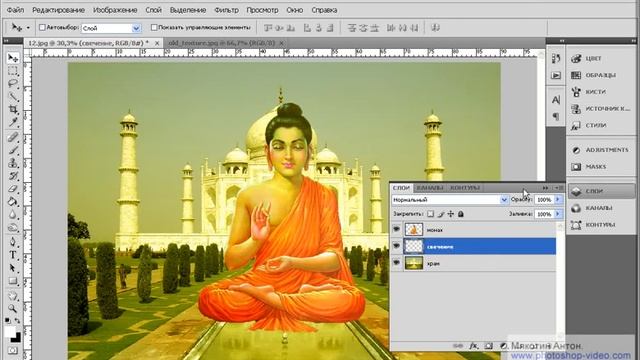The height and width of the screenshot is (360, 640).
Task: Select the Type tool
Action: coord(13,255)
